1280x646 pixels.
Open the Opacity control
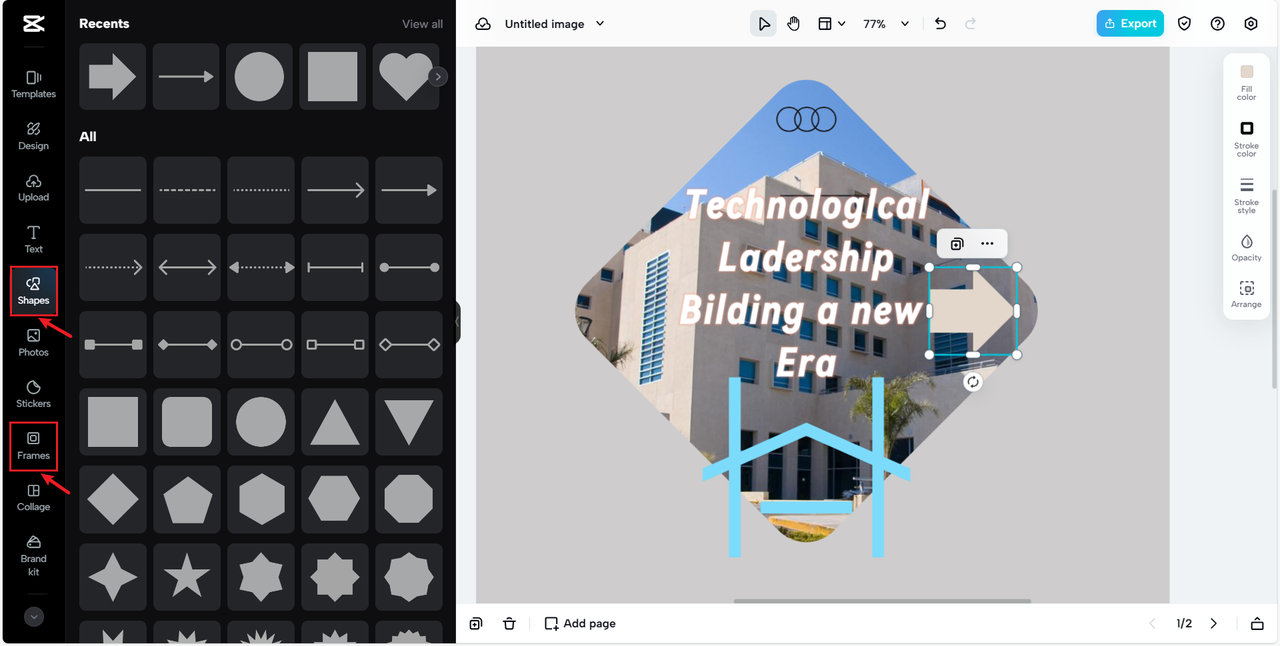click(1246, 248)
